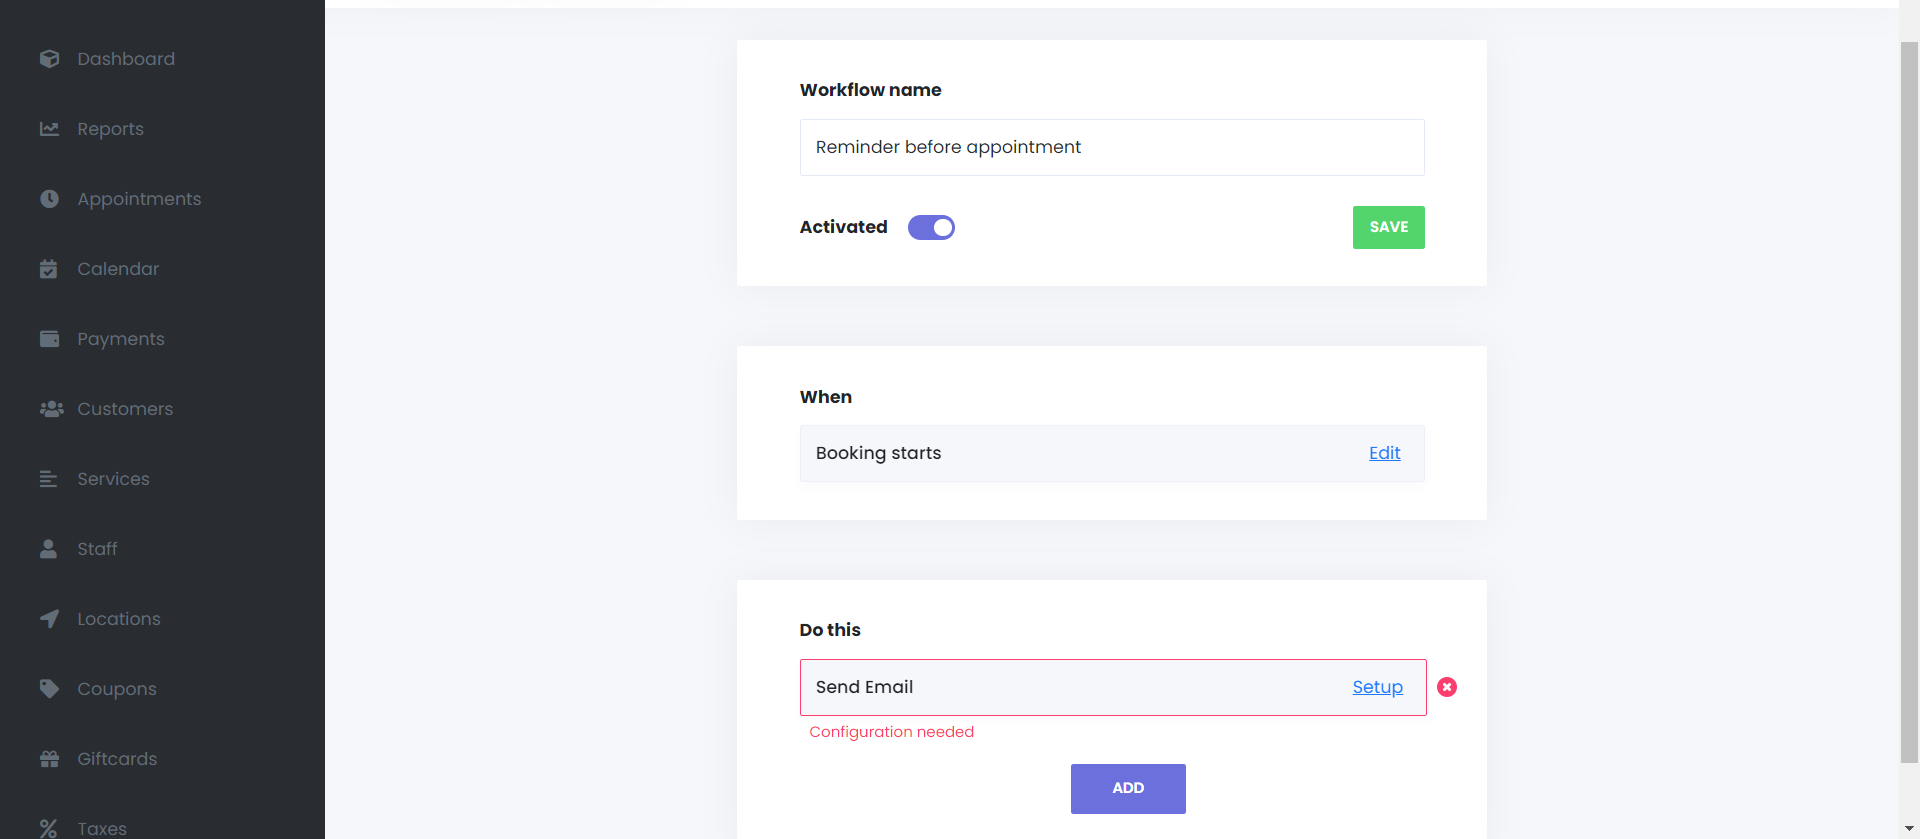1920x839 pixels.
Task: Open the Services menu item
Action: [x=113, y=479]
